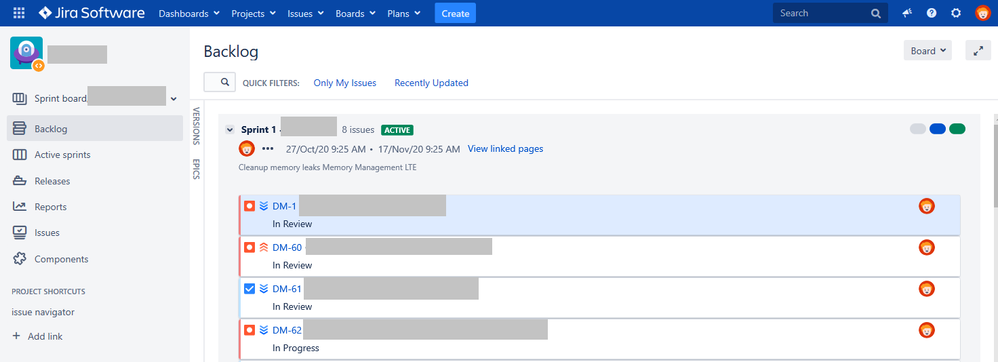Viewport: 998px width, 362px height.
Task: Click the Create button
Action: 455,13
